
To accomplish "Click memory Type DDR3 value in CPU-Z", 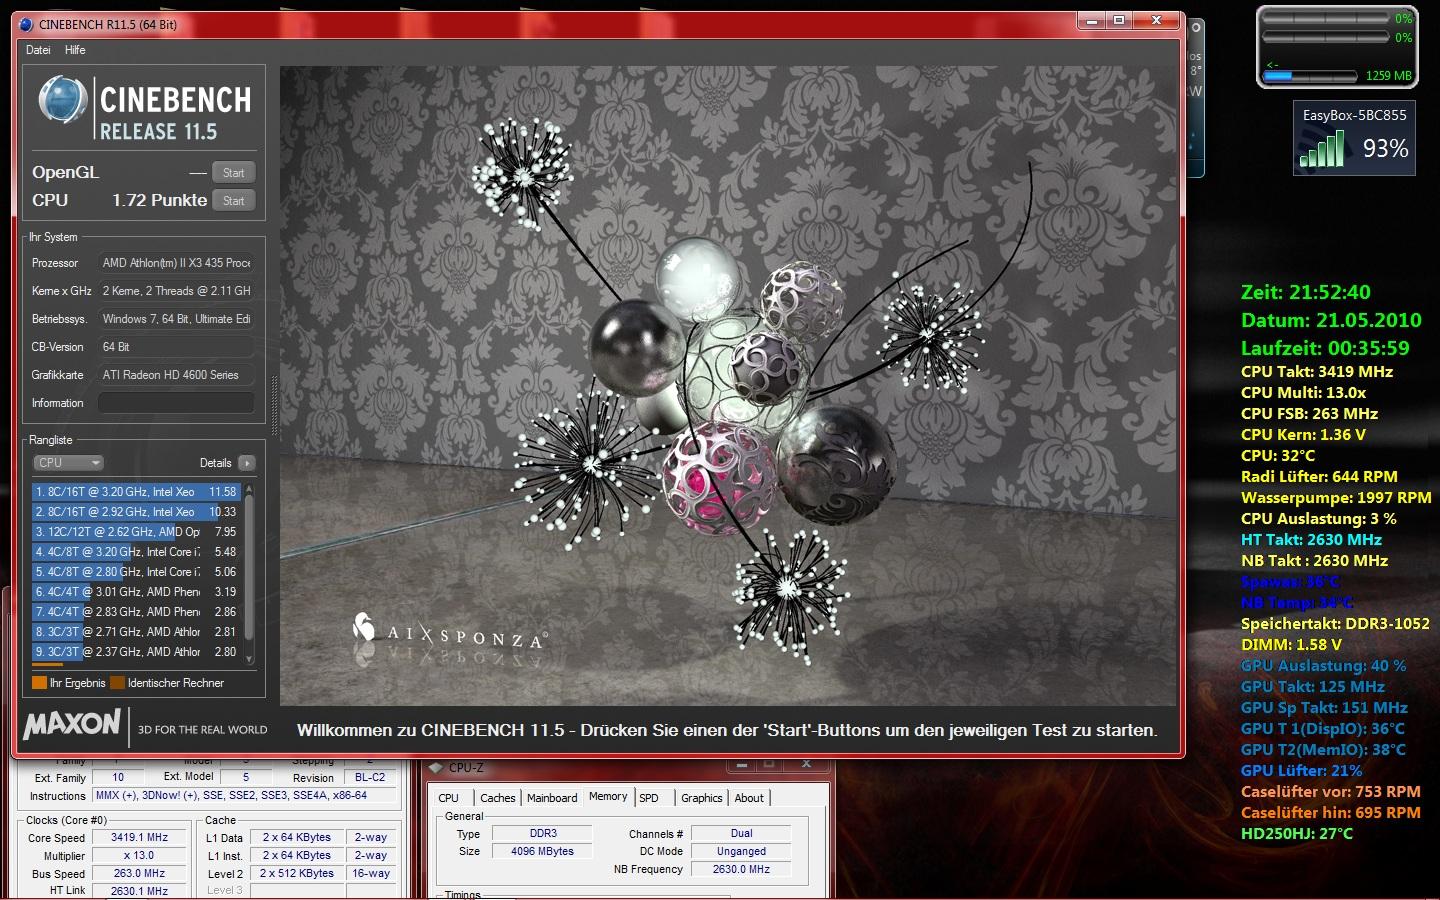I will (x=543, y=833).
